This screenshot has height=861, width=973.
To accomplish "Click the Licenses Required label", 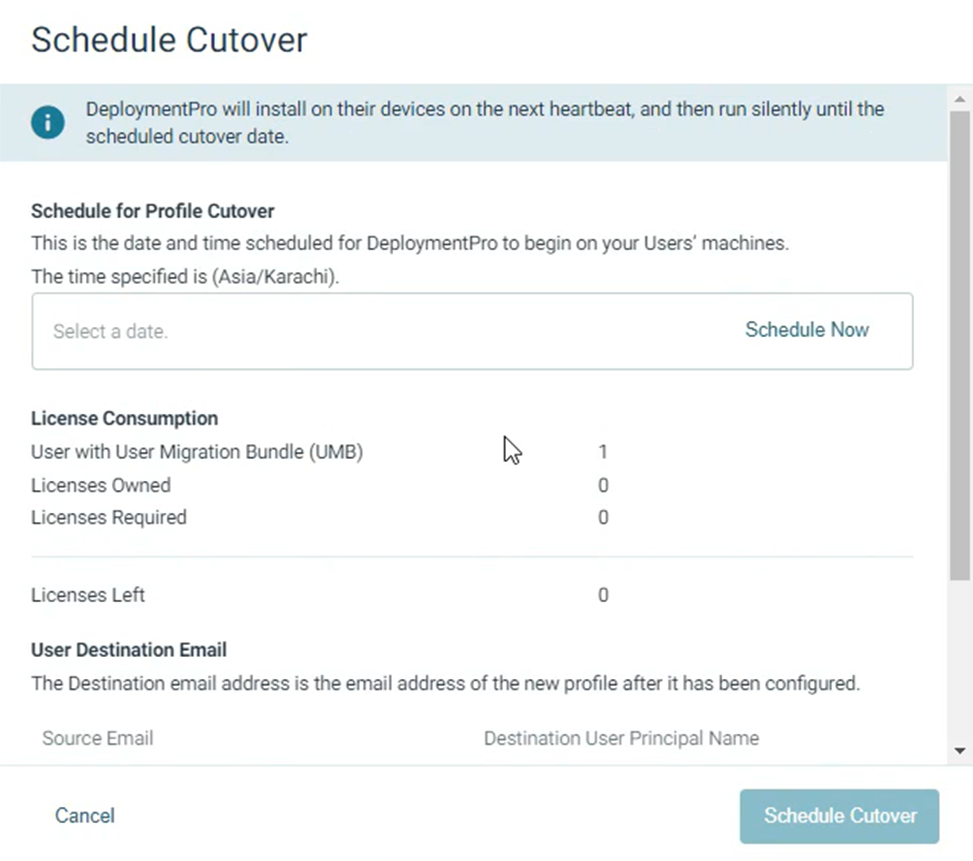I will click(x=109, y=518).
